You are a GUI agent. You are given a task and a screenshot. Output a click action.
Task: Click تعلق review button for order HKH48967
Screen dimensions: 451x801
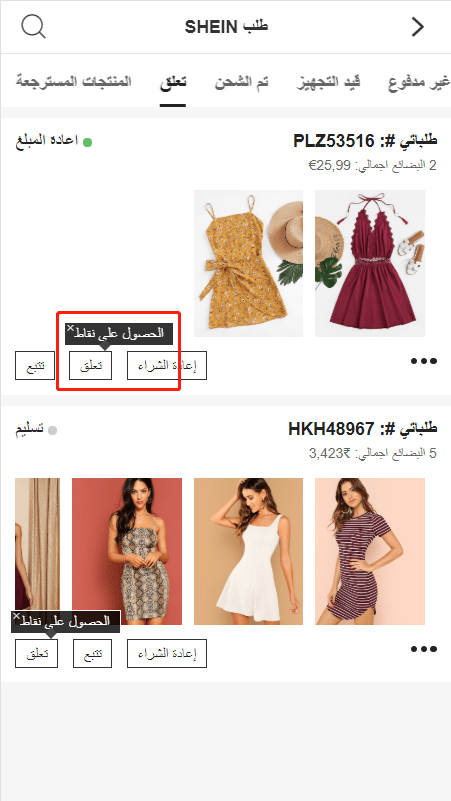pyautogui.click(x=36, y=653)
